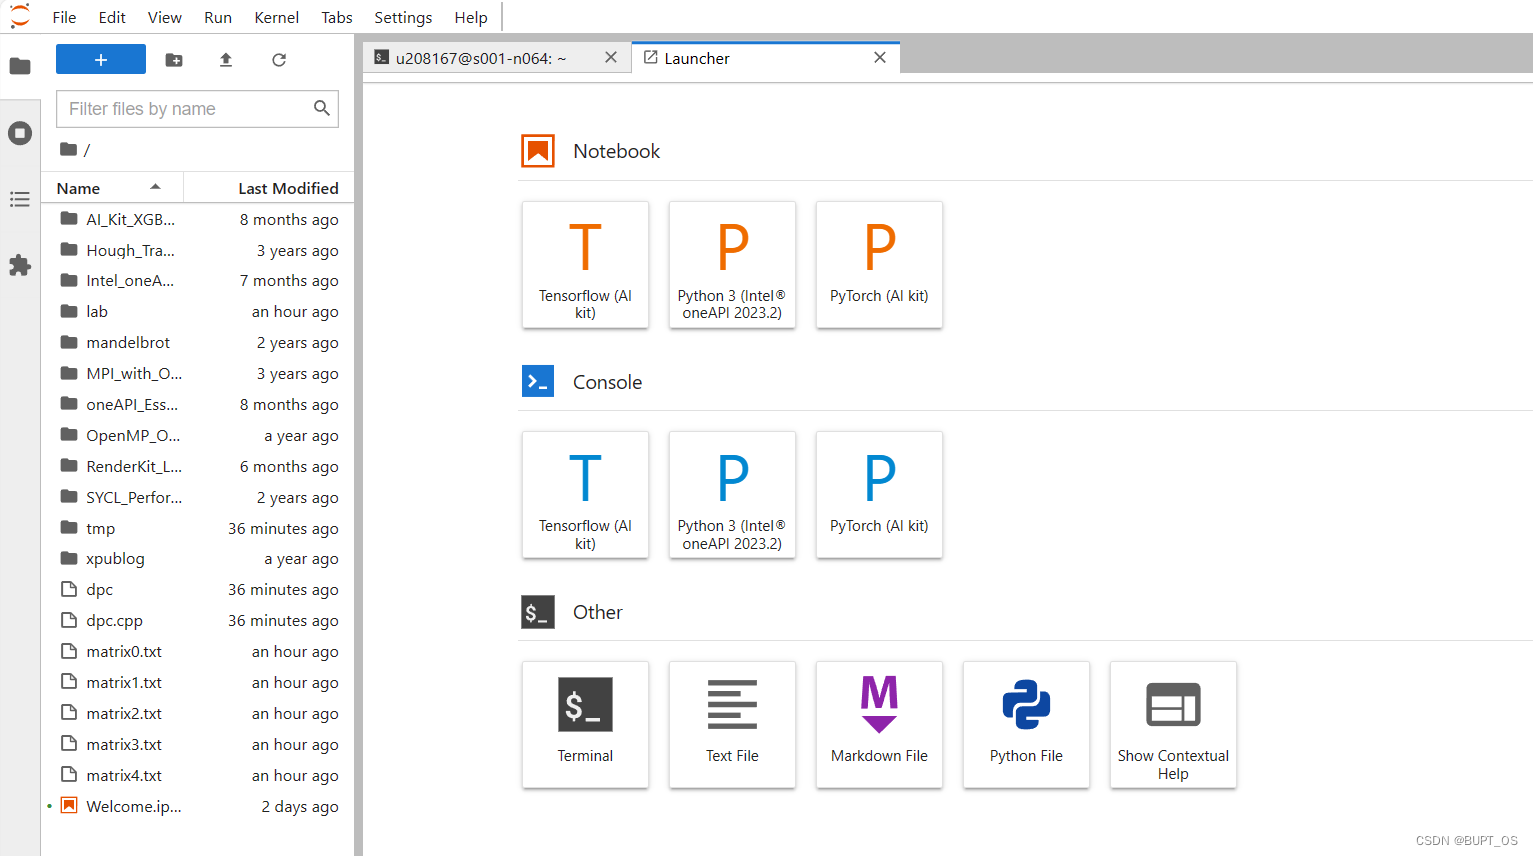Click the search magnifier in filter box
The height and width of the screenshot is (856, 1533).
[x=322, y=108]
